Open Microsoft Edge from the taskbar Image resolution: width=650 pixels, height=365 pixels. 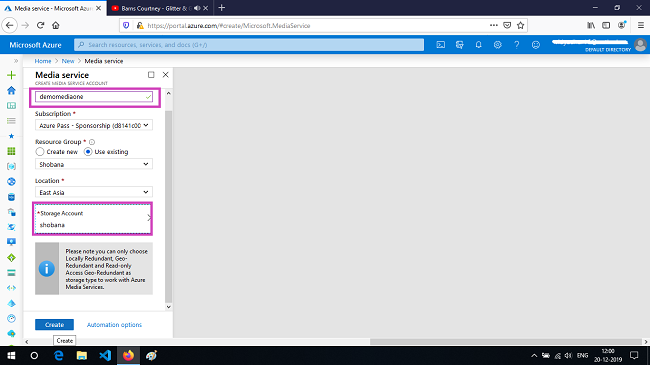(x=58, y=355)
